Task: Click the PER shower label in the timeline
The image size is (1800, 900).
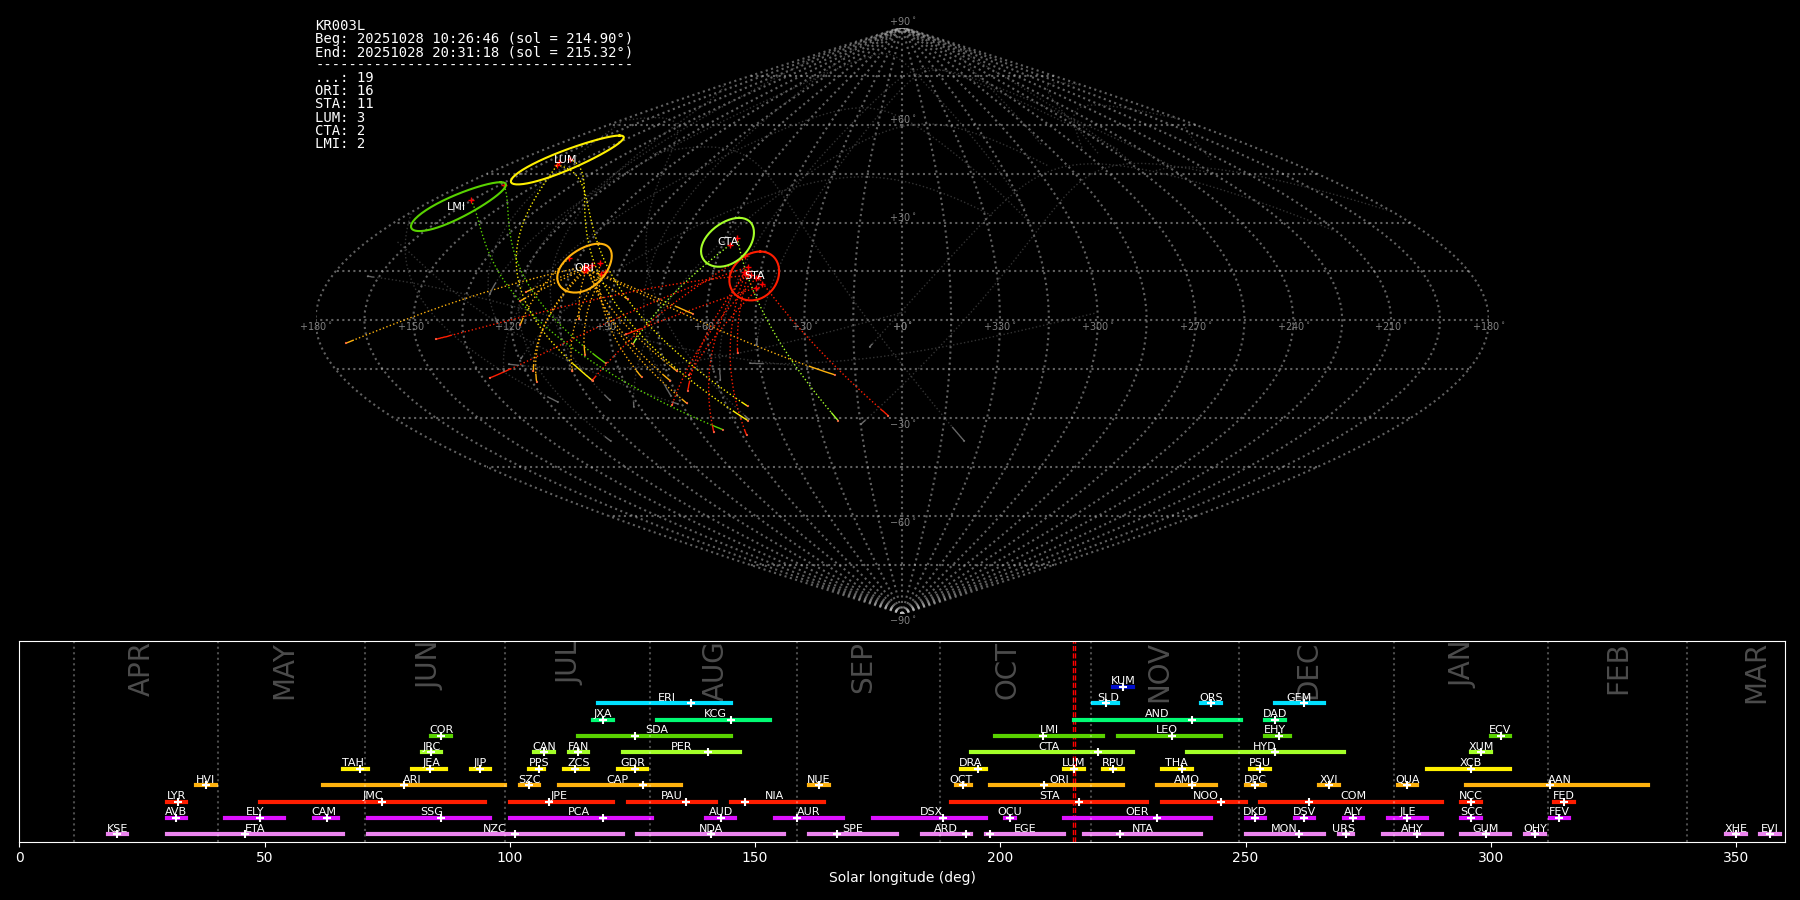Action: coord(681,747)
